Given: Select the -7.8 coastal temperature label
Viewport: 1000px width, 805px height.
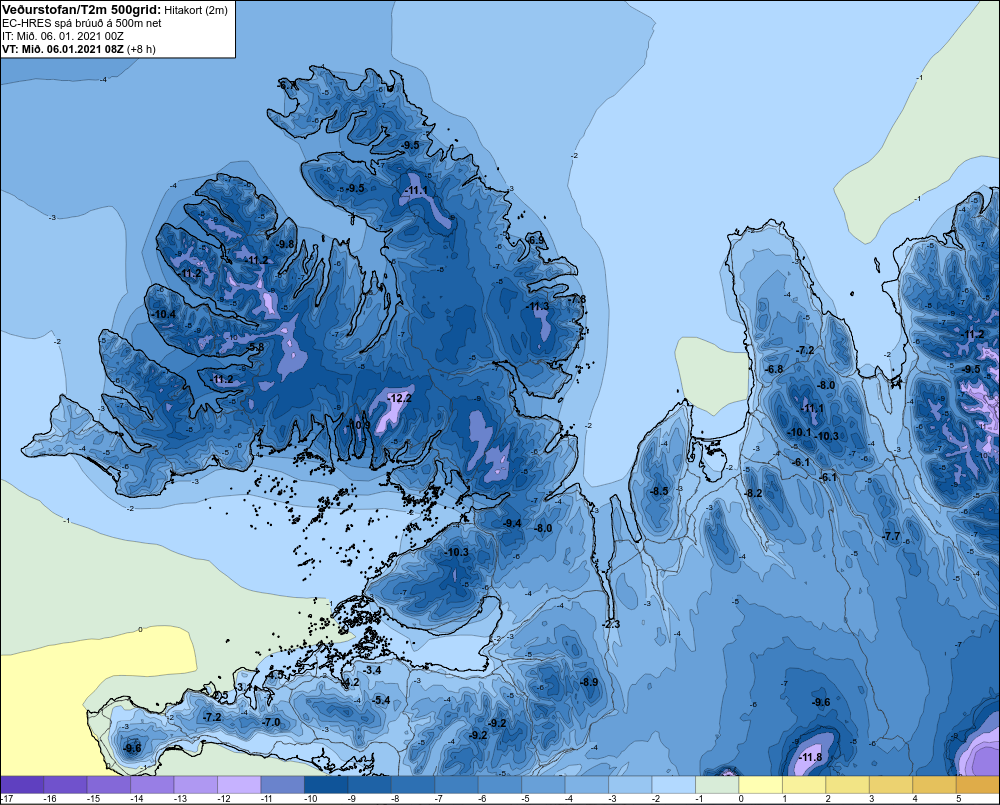Looking at the screenshot, I should (x=577, y=299).
